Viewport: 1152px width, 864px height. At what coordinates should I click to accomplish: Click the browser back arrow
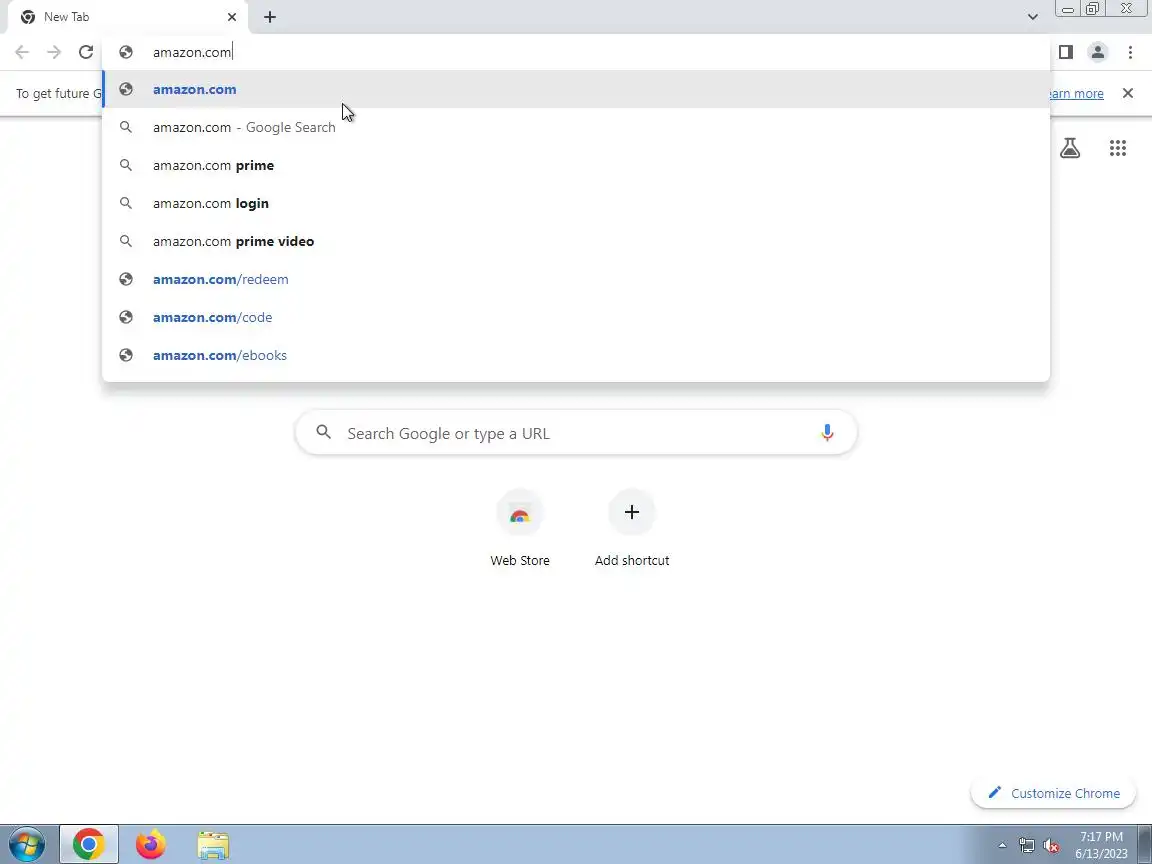[x=22, y=52]
